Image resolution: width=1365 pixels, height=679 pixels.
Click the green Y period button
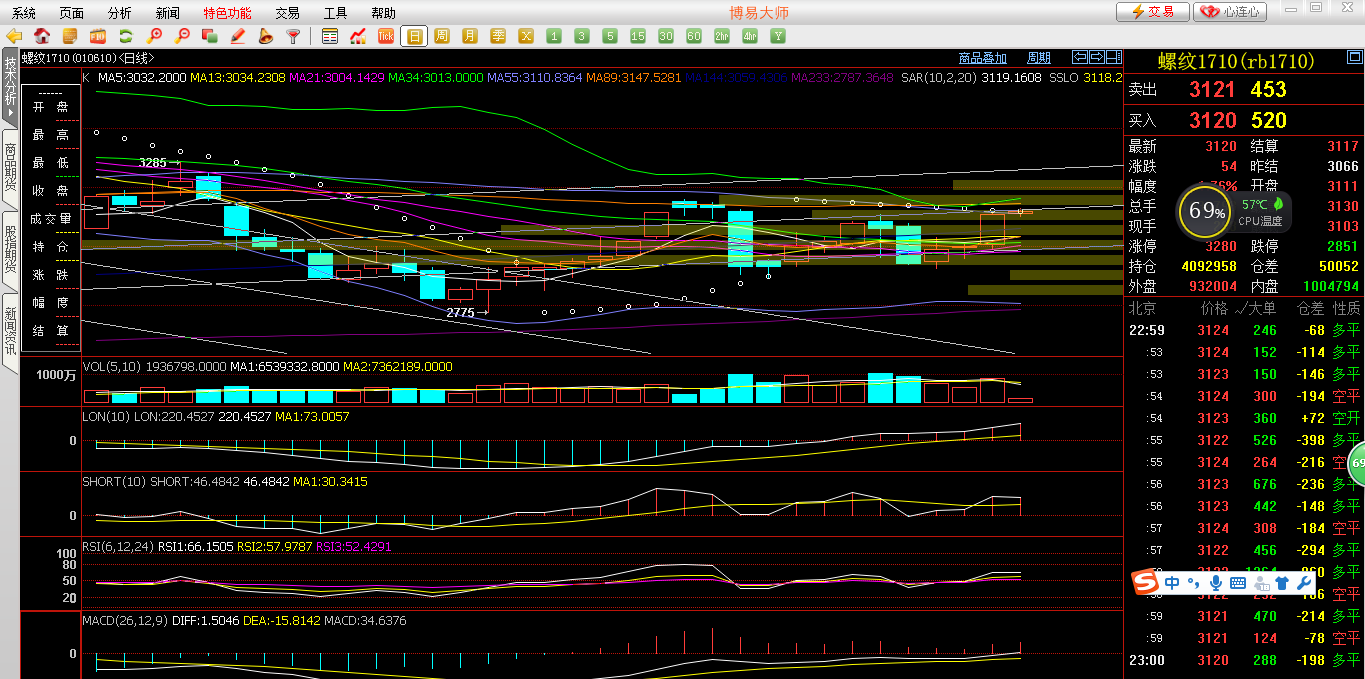pos(778,36)
